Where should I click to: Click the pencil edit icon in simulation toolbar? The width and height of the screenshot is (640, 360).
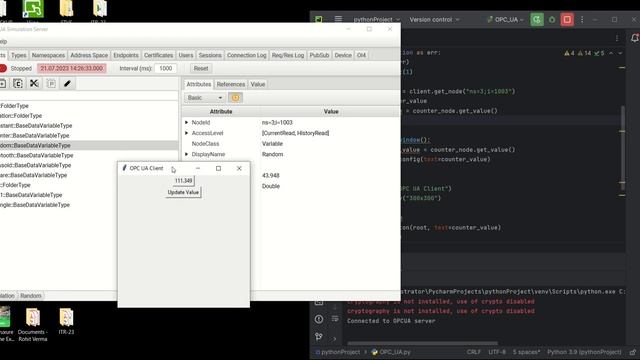click(x=67, y=84)
